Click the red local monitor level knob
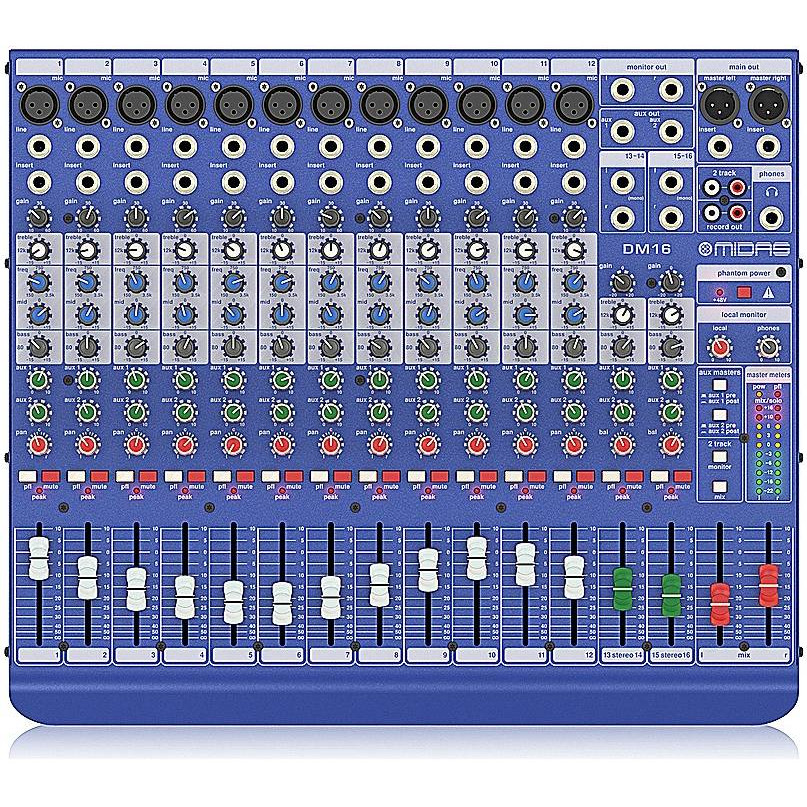 pyautogui.click(x=720, y=346)
